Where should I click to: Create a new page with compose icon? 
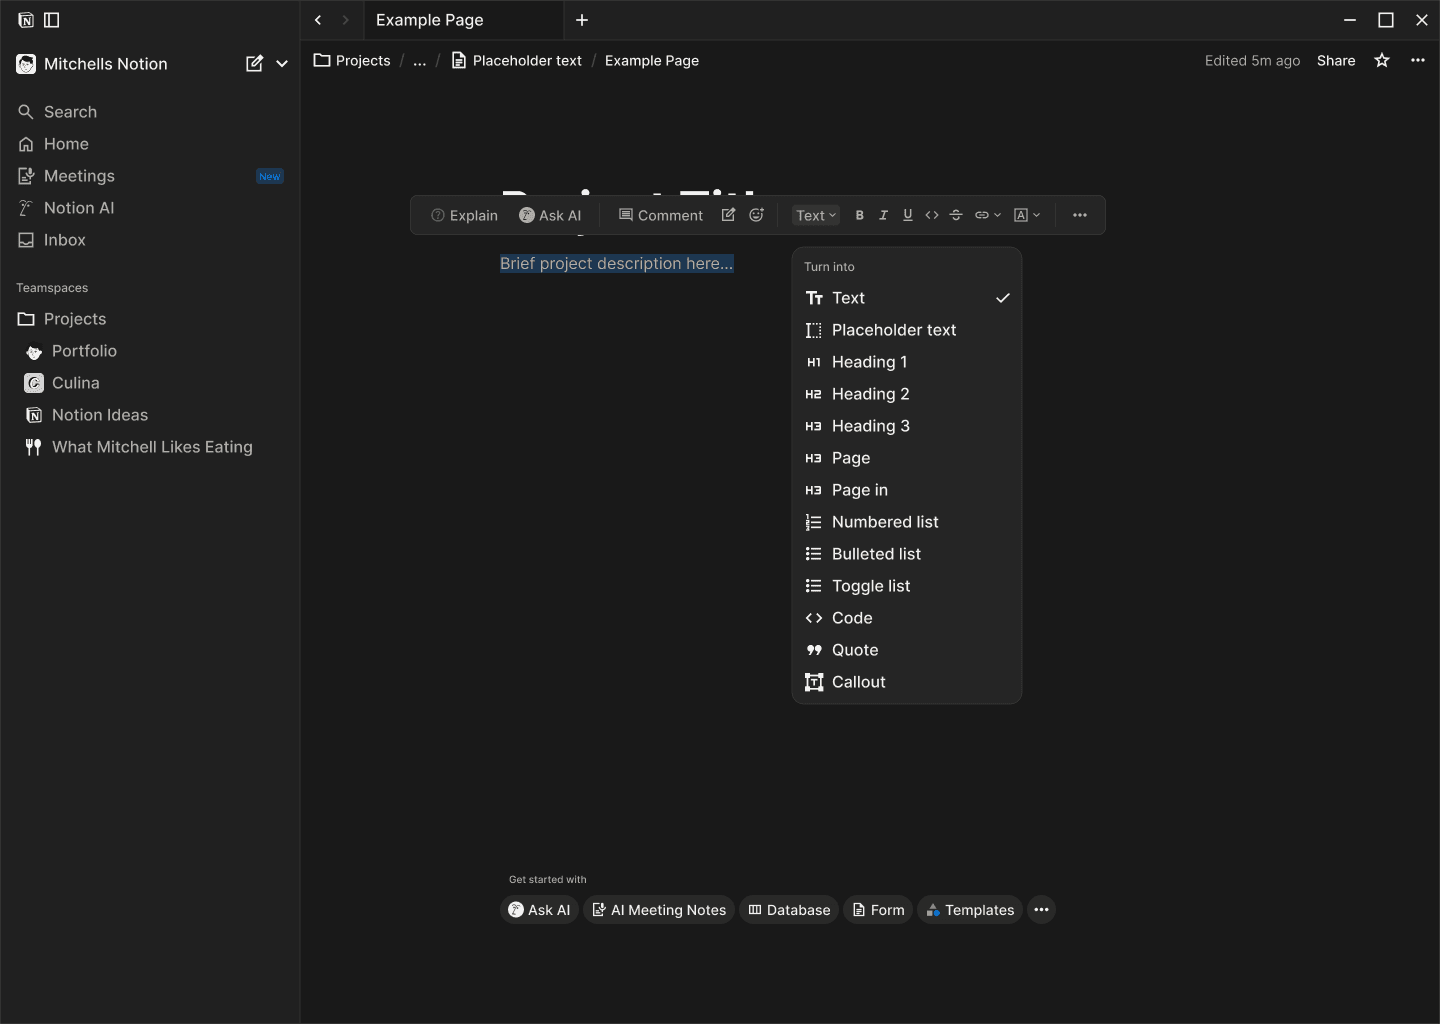(254, 64)
